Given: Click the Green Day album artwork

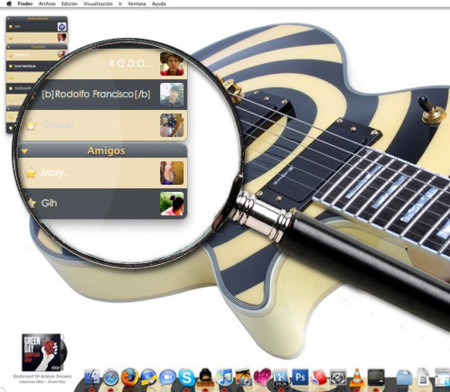Looking at the screenshot, I should pyautogui.click(x=43, y=352).
